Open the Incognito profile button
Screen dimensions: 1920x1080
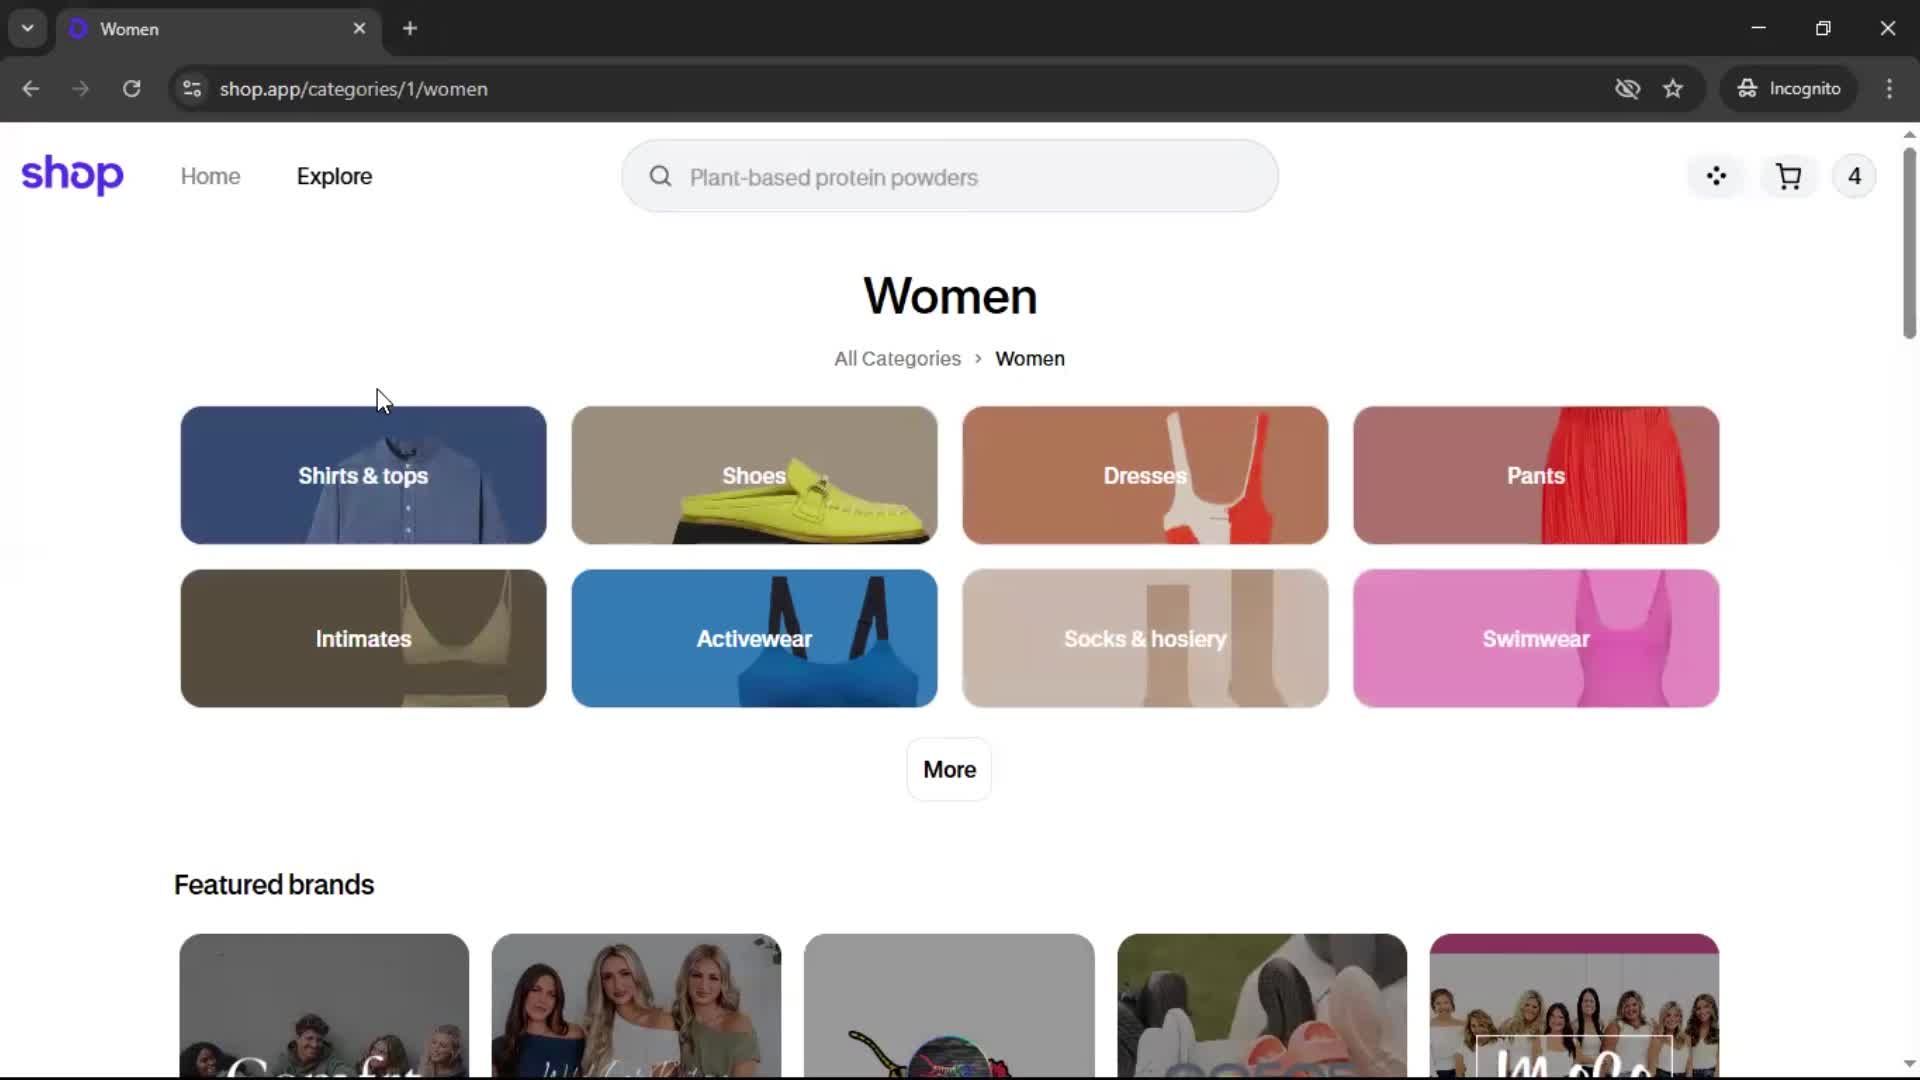(1789, 89)
